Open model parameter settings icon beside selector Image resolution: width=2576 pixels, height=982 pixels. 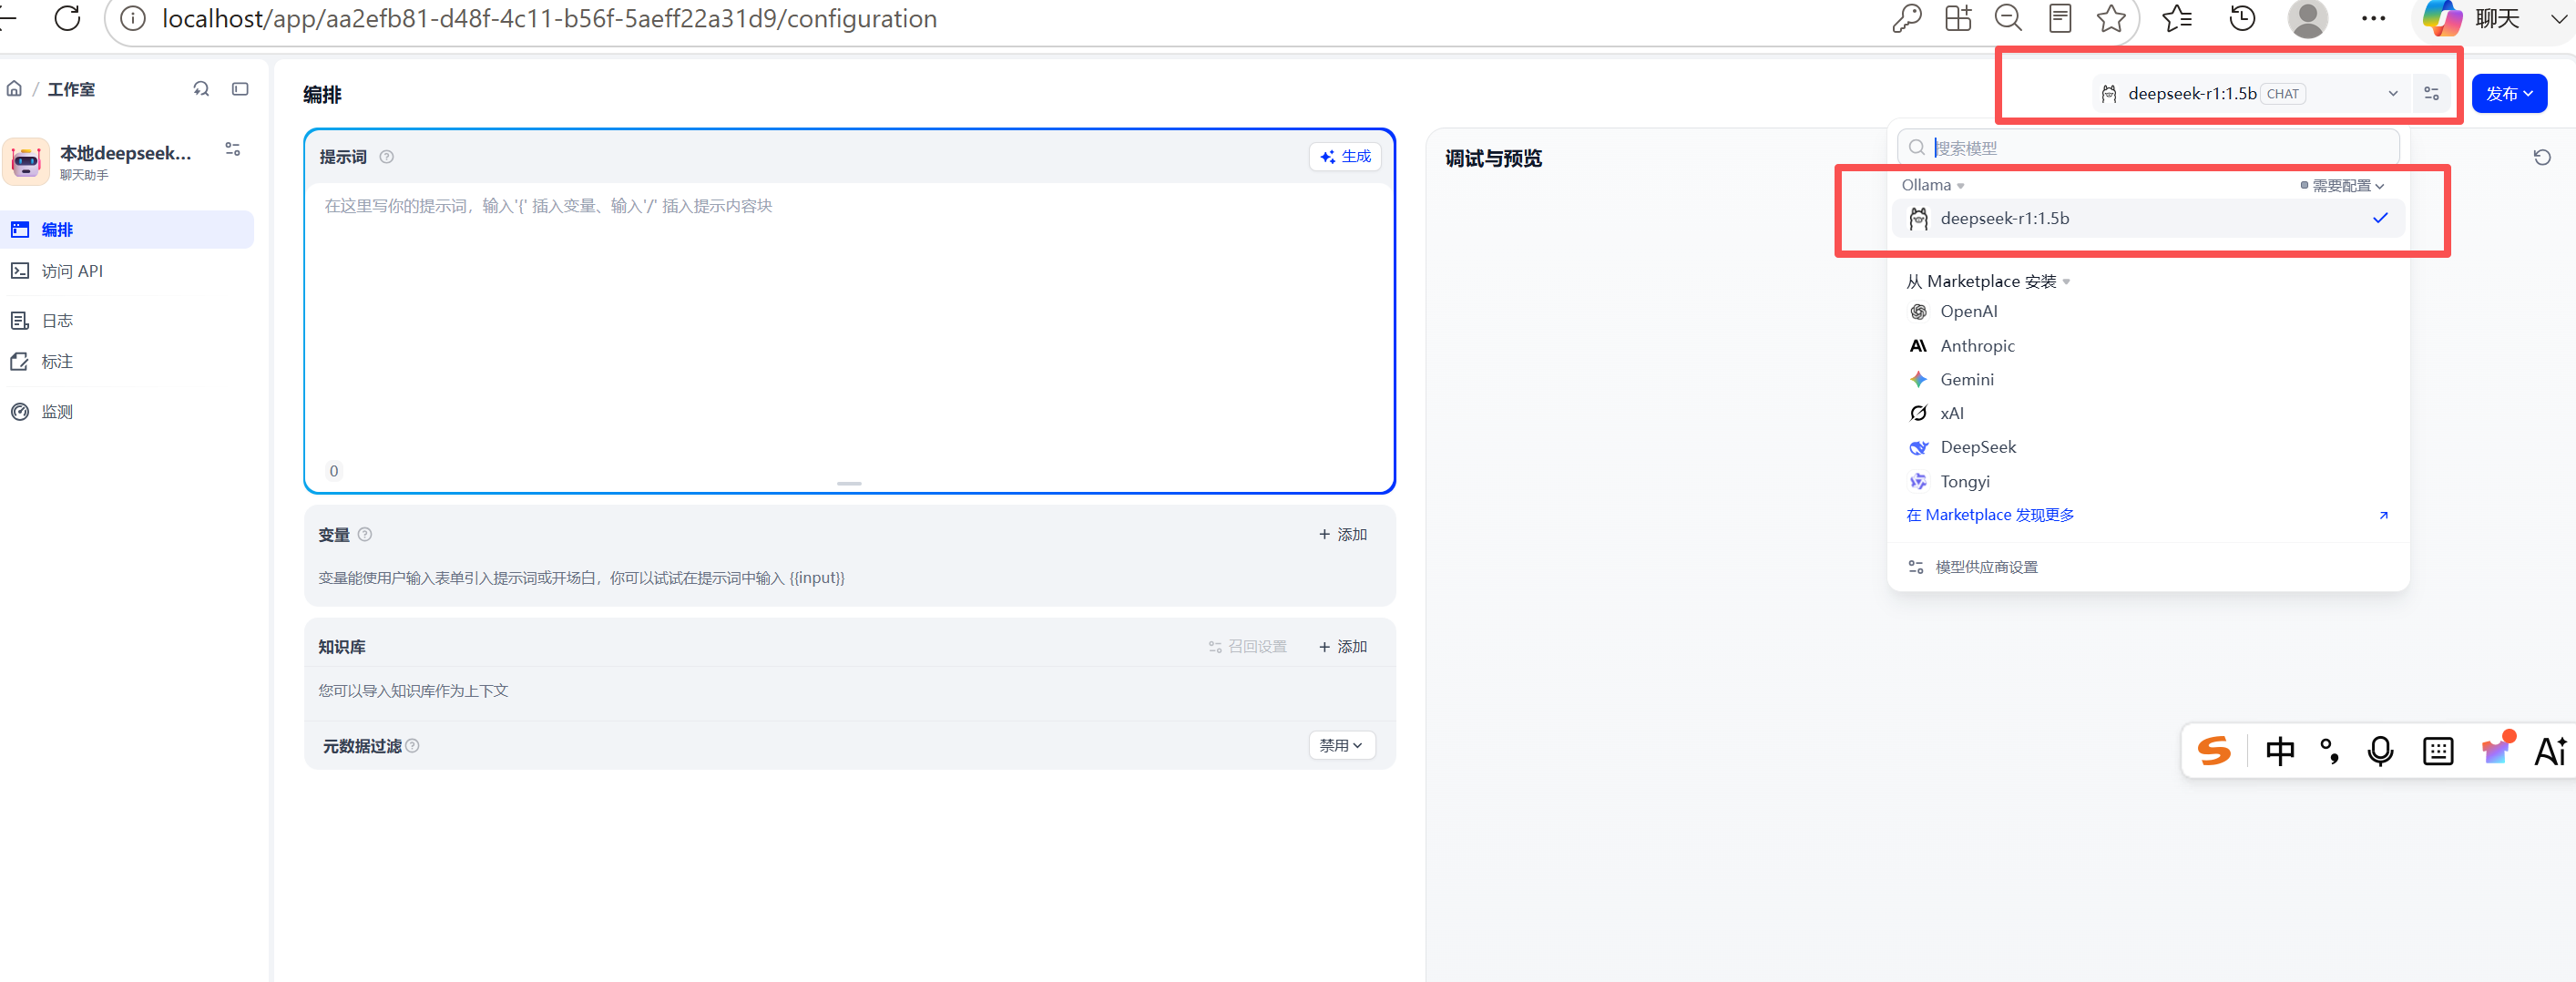pos(2432,94)
